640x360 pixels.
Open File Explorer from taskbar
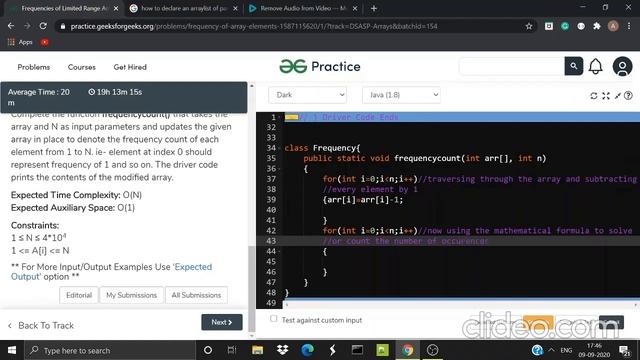[257, 350]
